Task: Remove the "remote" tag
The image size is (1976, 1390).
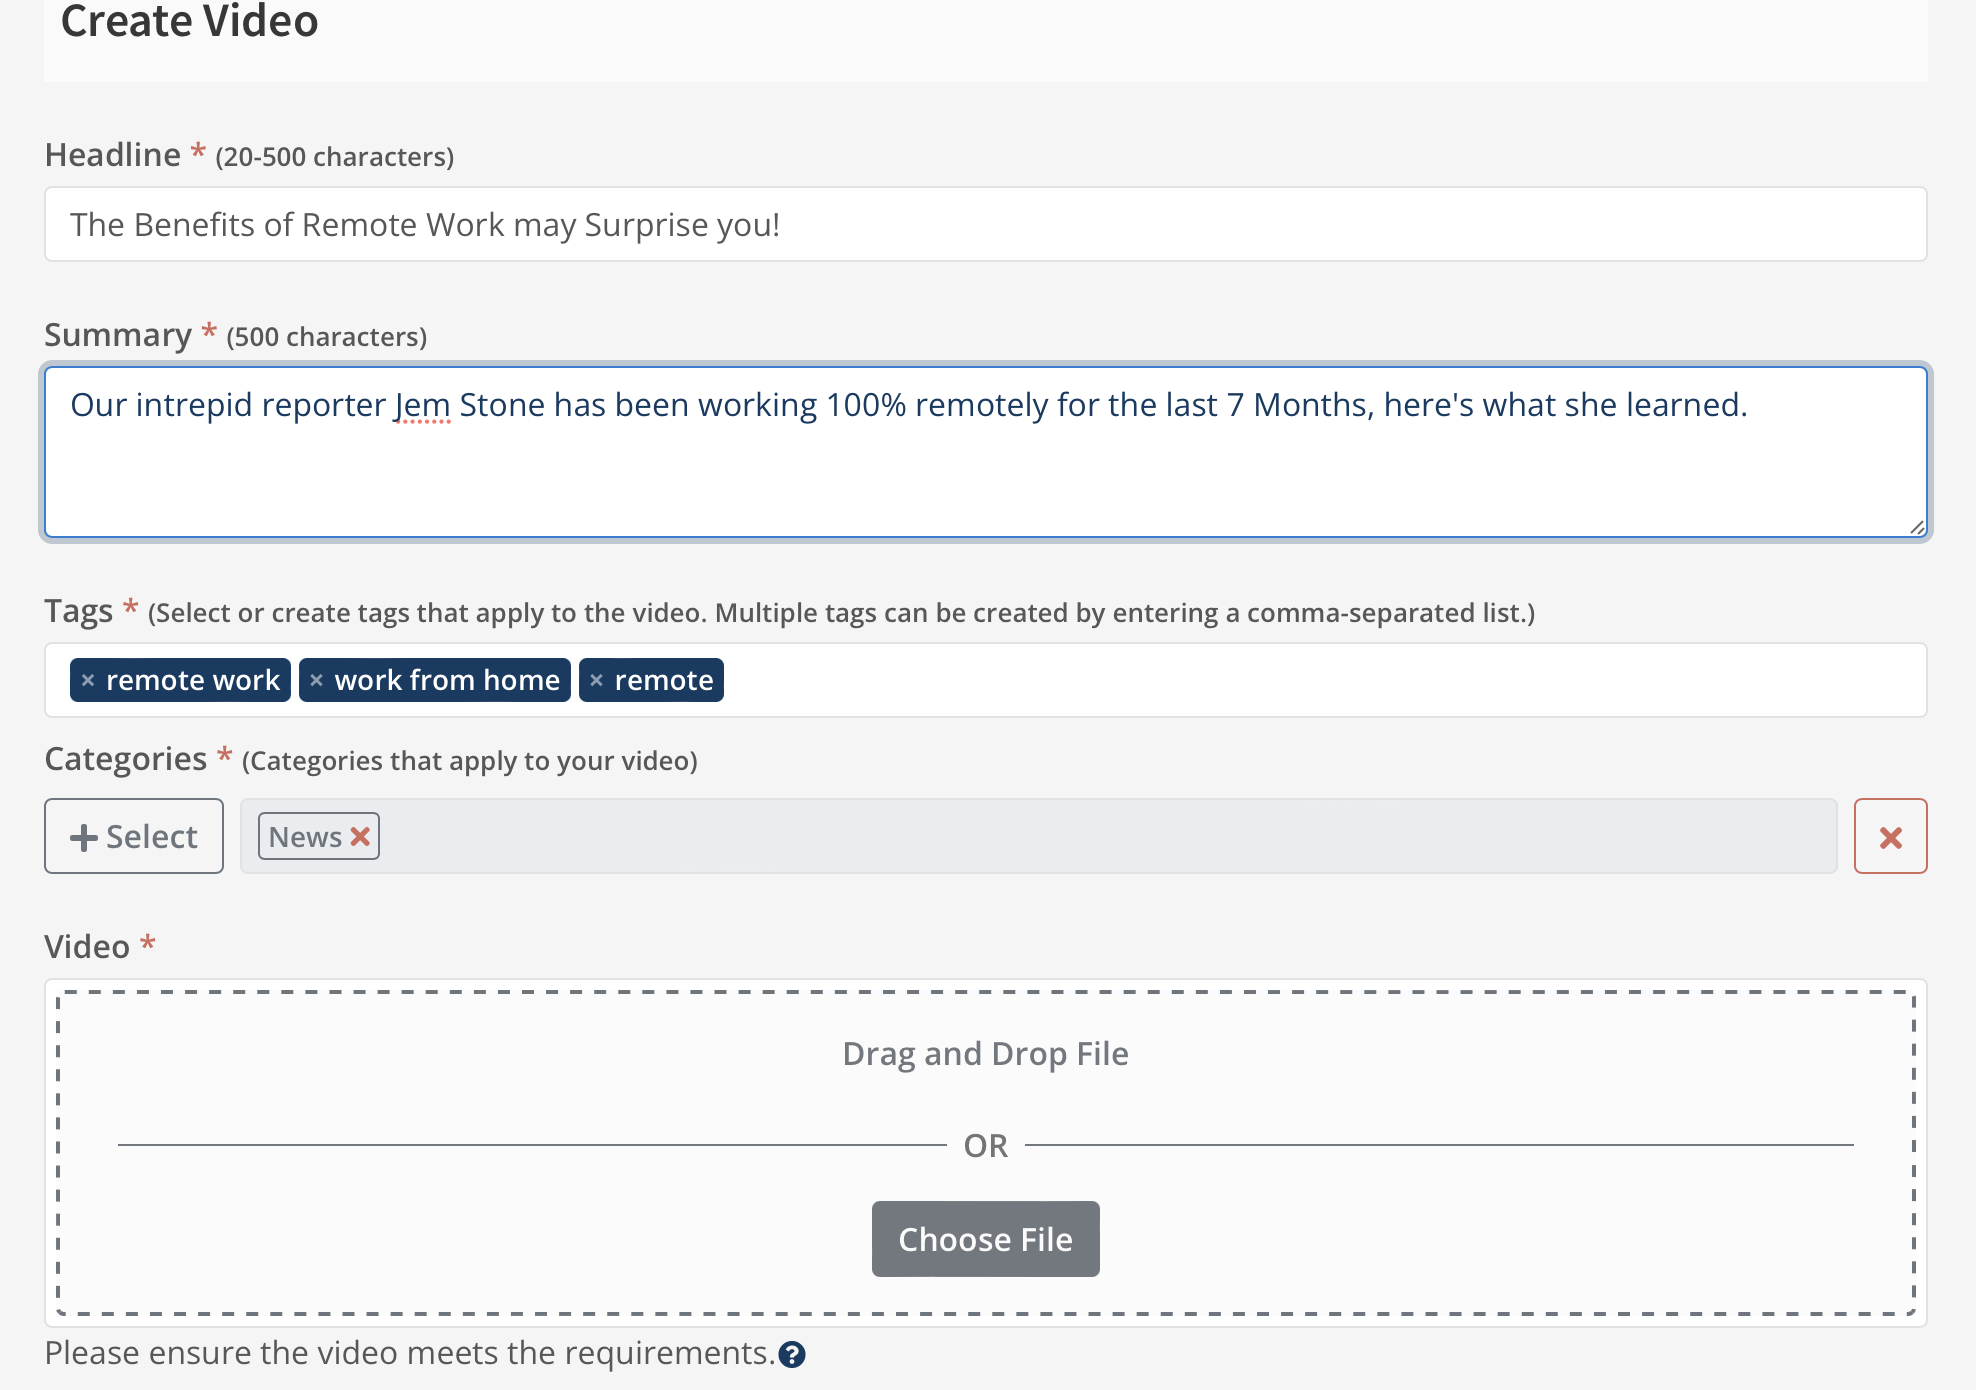Action: (597, 680)
